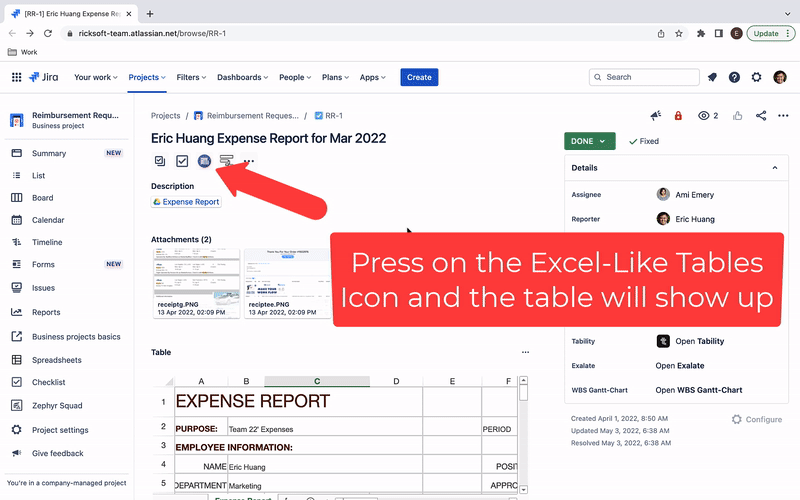Open reciptee.PNG attachment thumbnail

pos(288,283)
